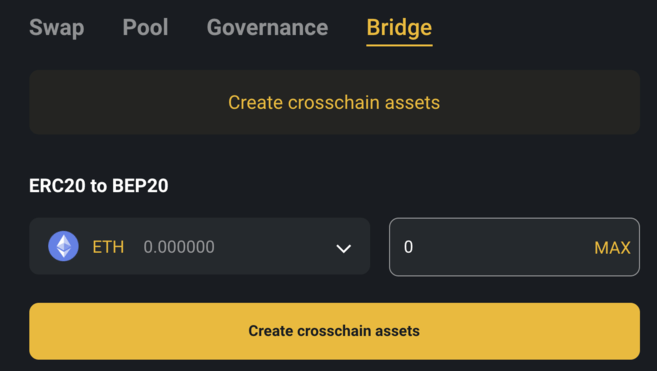The image size is (657, 371).
Task: Click blank area inside amount field before MAX
Action: [503, 247]
